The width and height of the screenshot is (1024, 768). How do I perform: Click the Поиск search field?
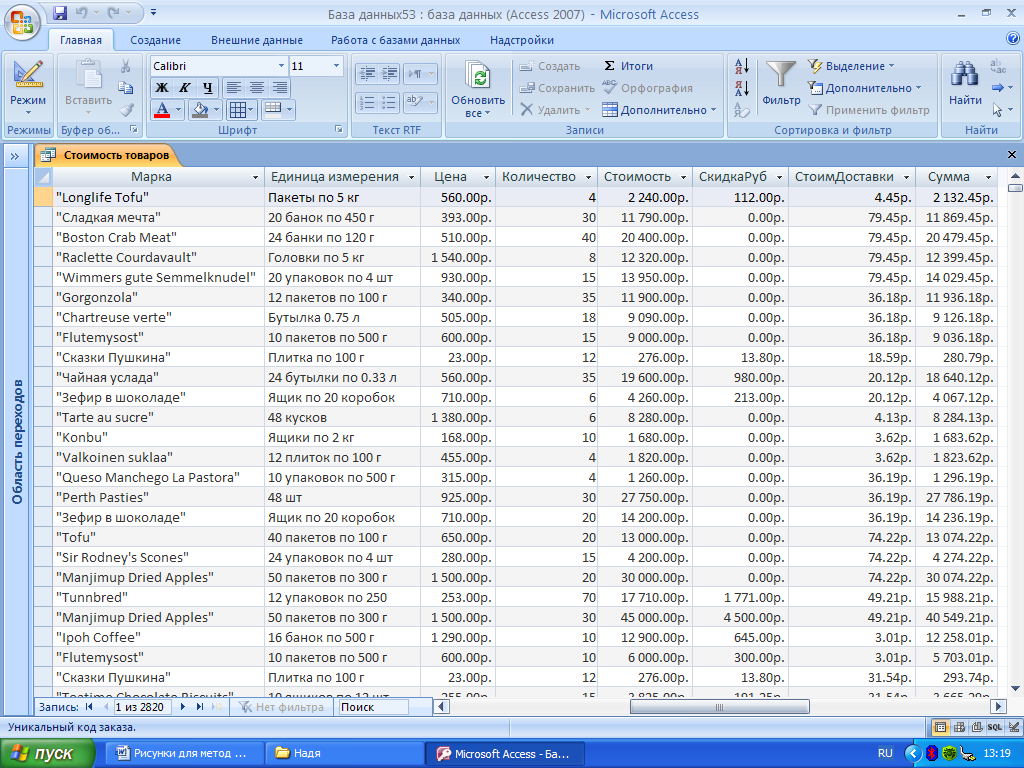click(x=374, y=707)
